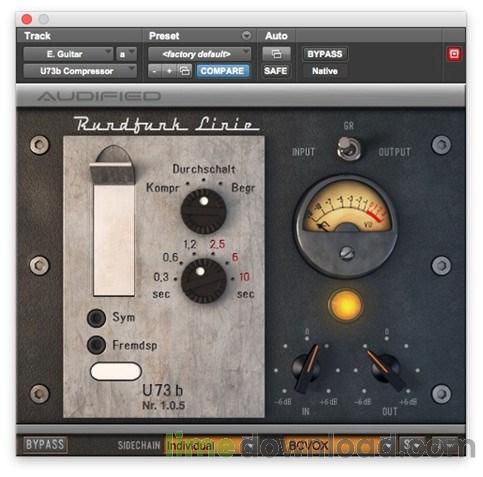This screenshot has width=483, height=477.
Task: Click the SAFE automation button
Action: coord(276,71)
